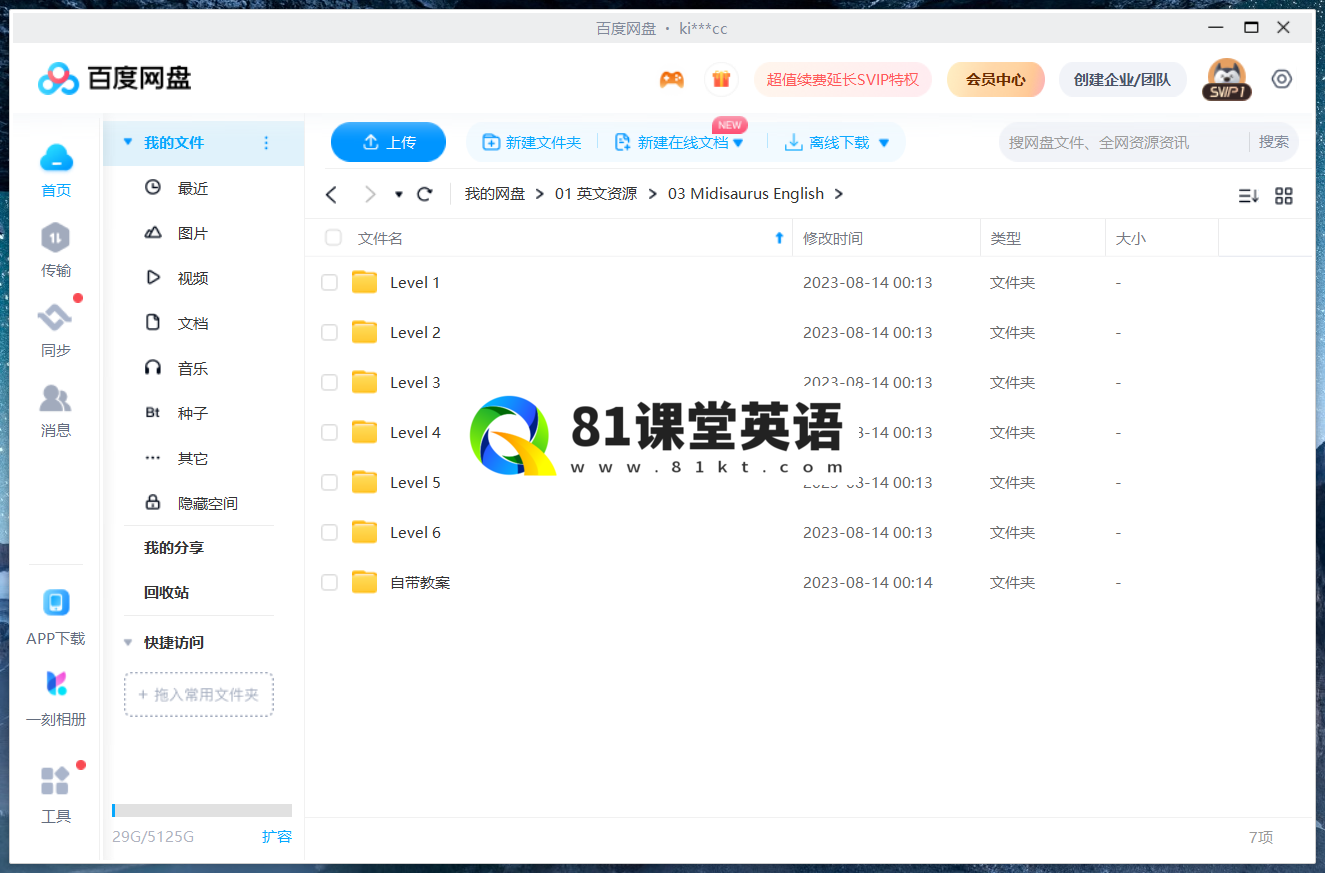Open the 自带教案 folder icon

click(x=365, y=582)
